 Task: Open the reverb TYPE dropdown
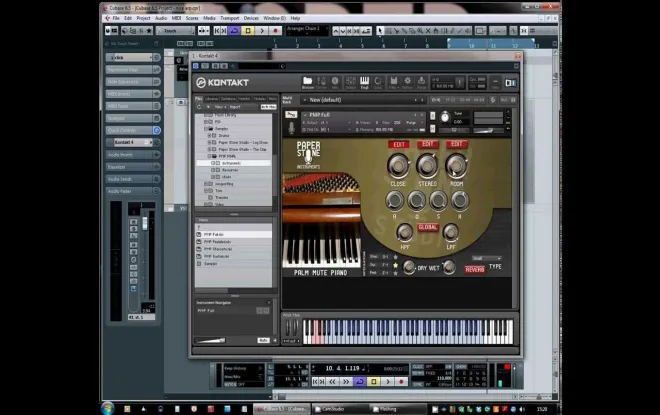487,258
